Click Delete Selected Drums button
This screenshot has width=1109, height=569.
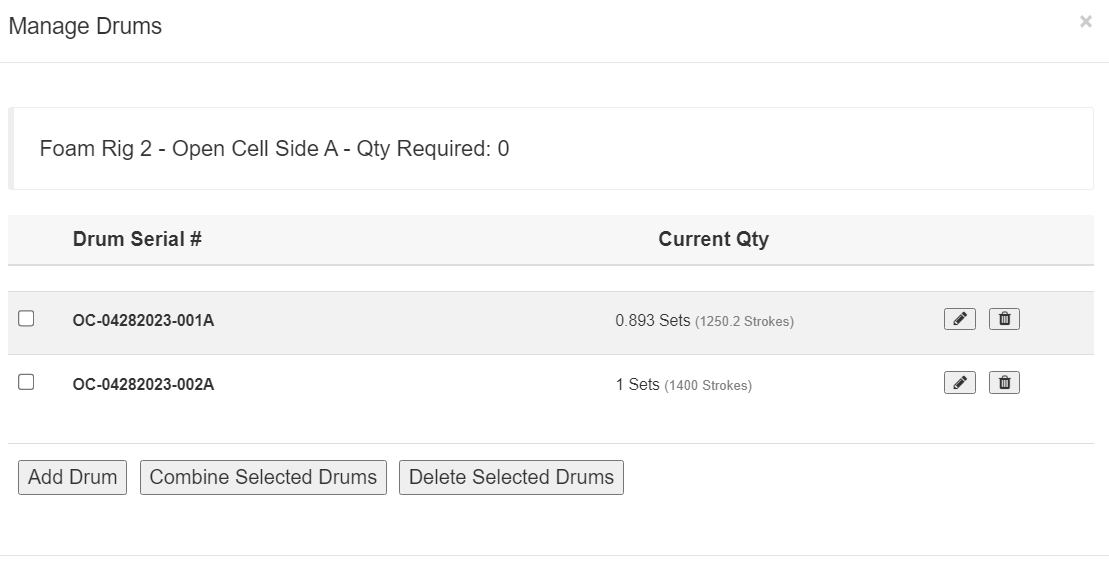(x=511, y=477)
